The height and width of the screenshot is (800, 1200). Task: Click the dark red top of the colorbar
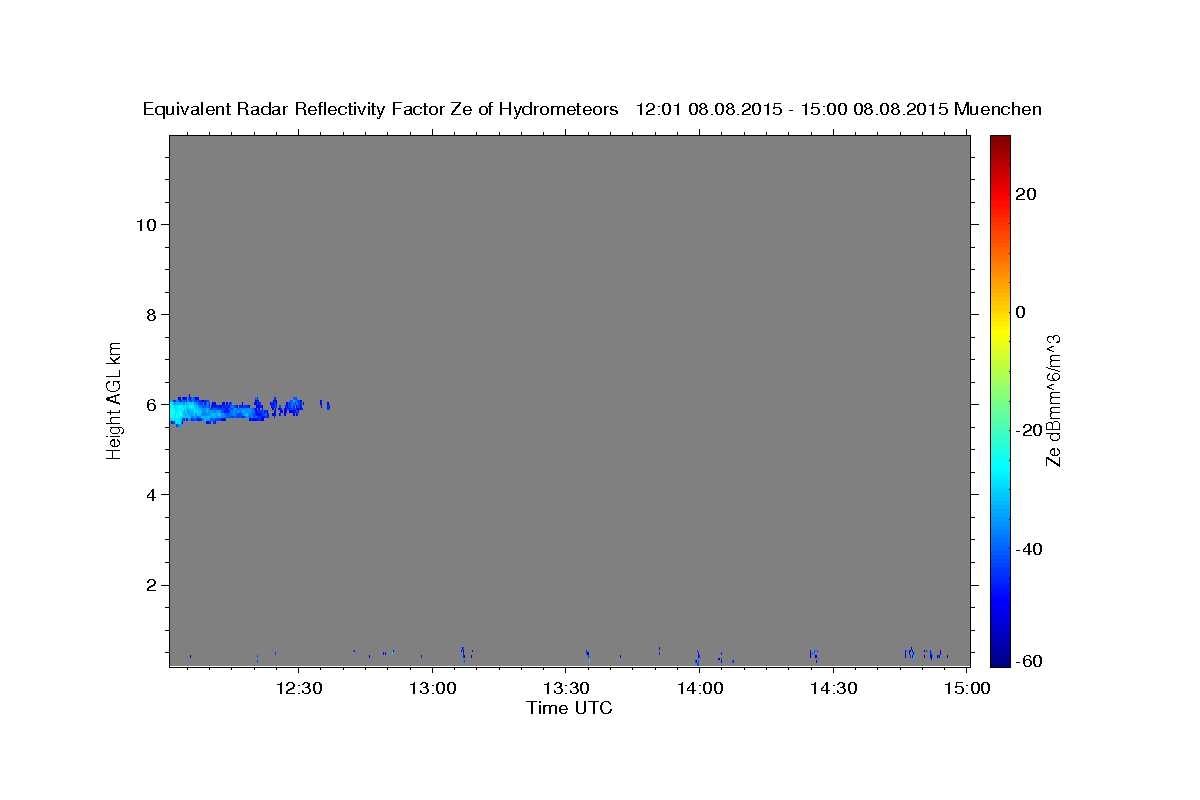(x=1000, y=143)
